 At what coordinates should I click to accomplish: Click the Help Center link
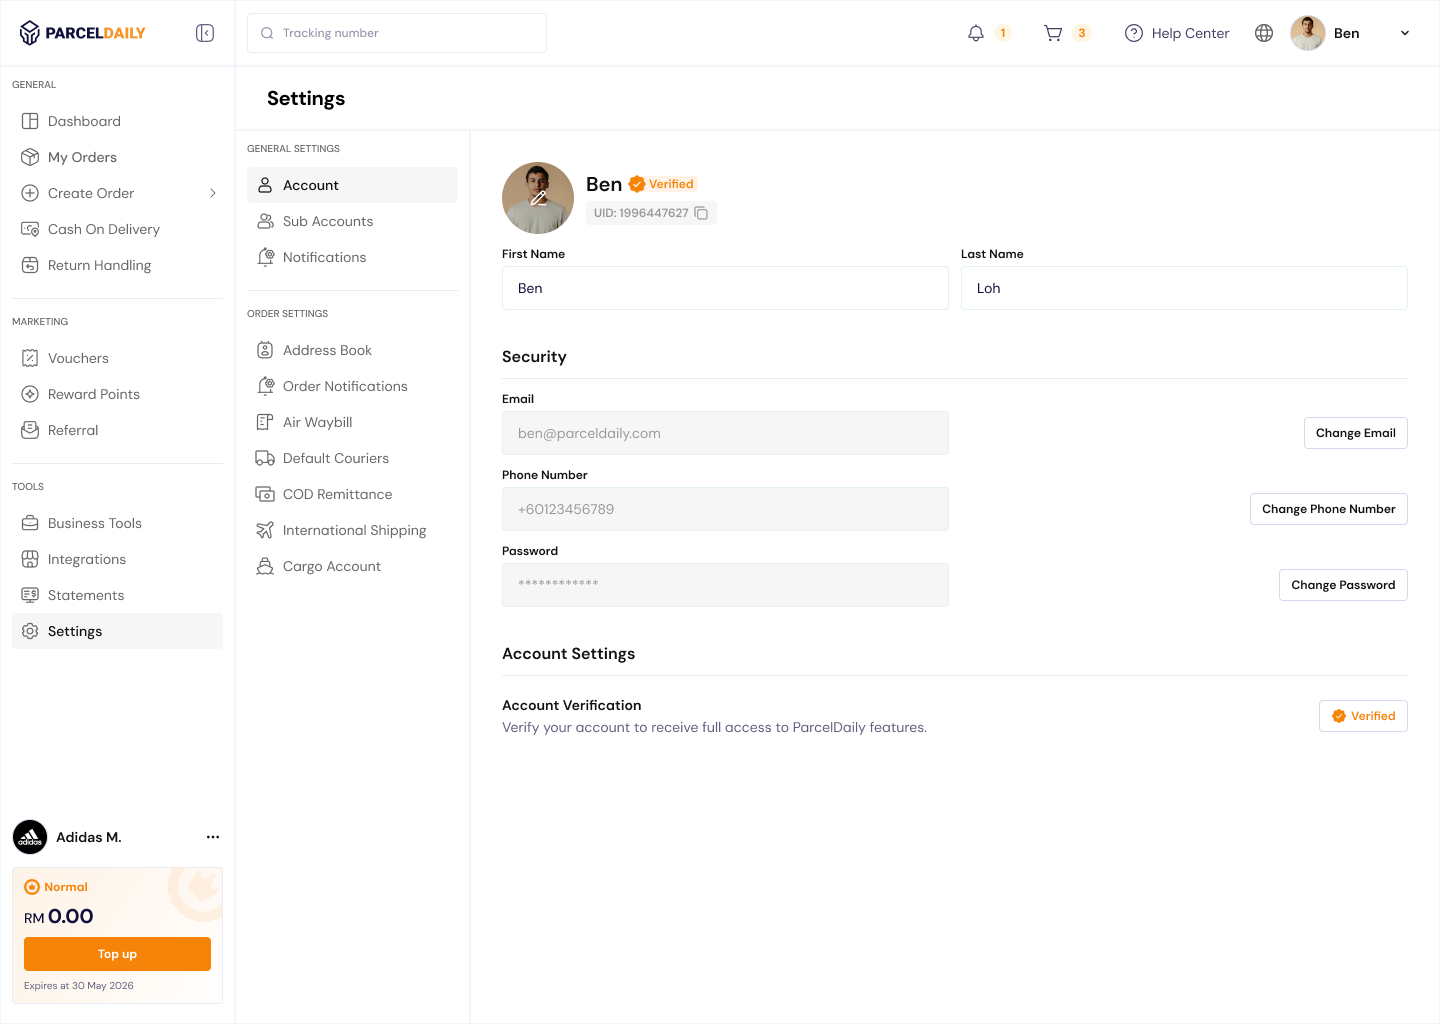(1177, 33)
